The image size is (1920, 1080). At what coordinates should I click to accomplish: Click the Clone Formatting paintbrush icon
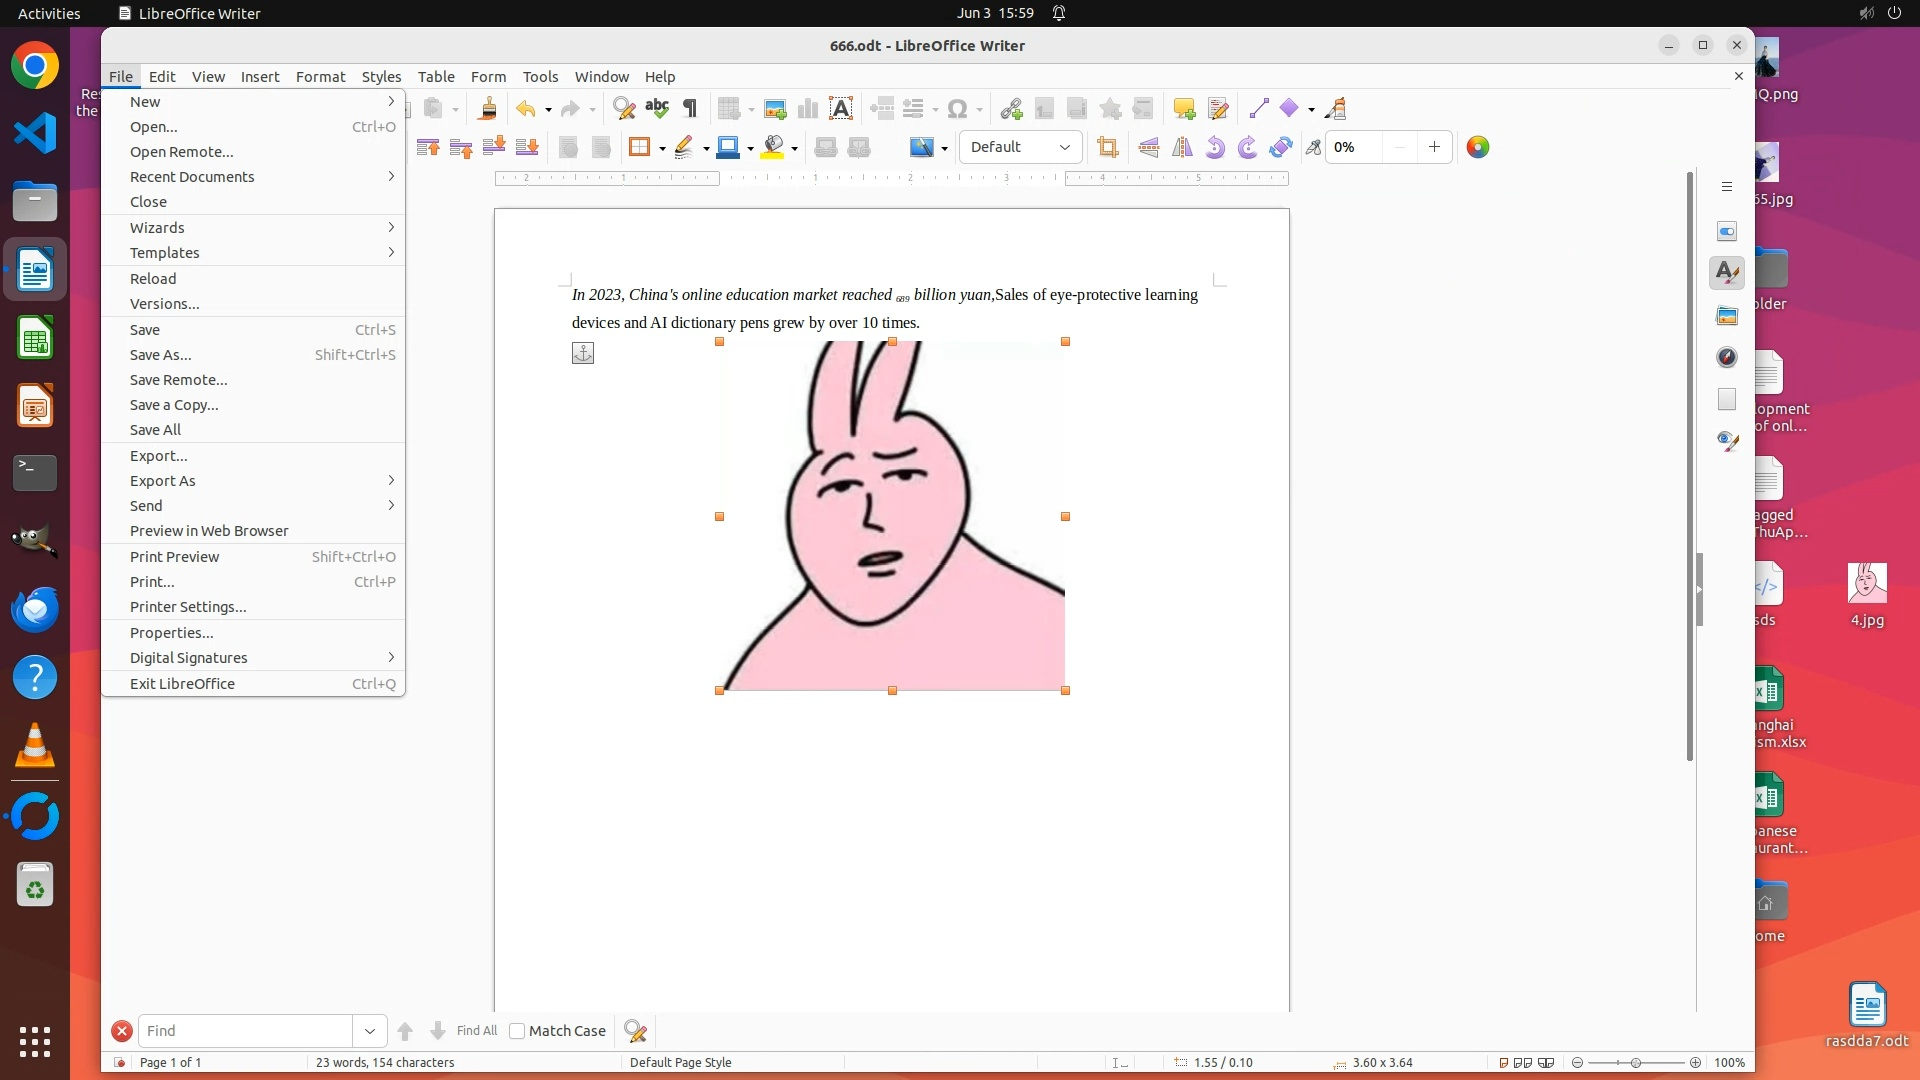tap(488, 109)
